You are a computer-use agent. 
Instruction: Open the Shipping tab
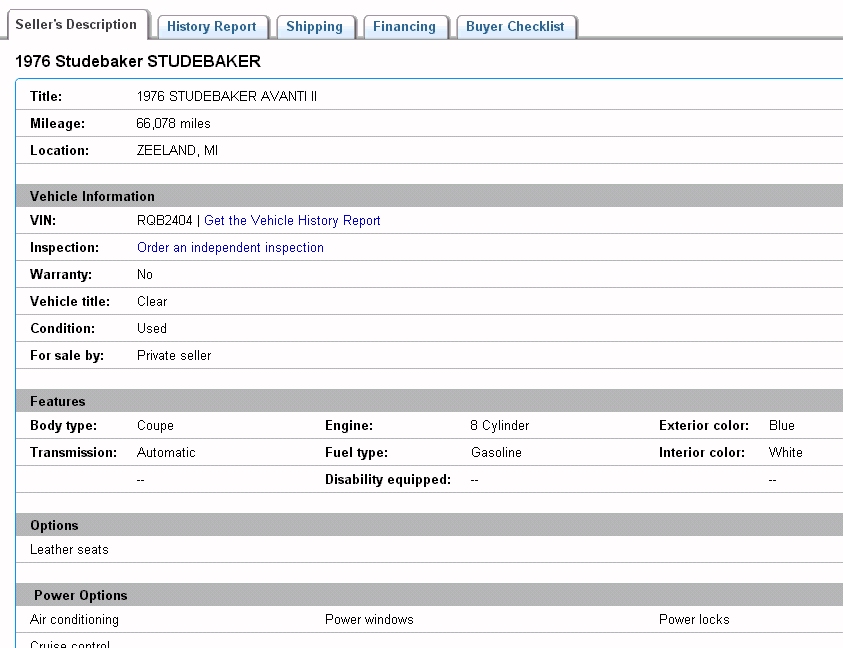point(314,27)
